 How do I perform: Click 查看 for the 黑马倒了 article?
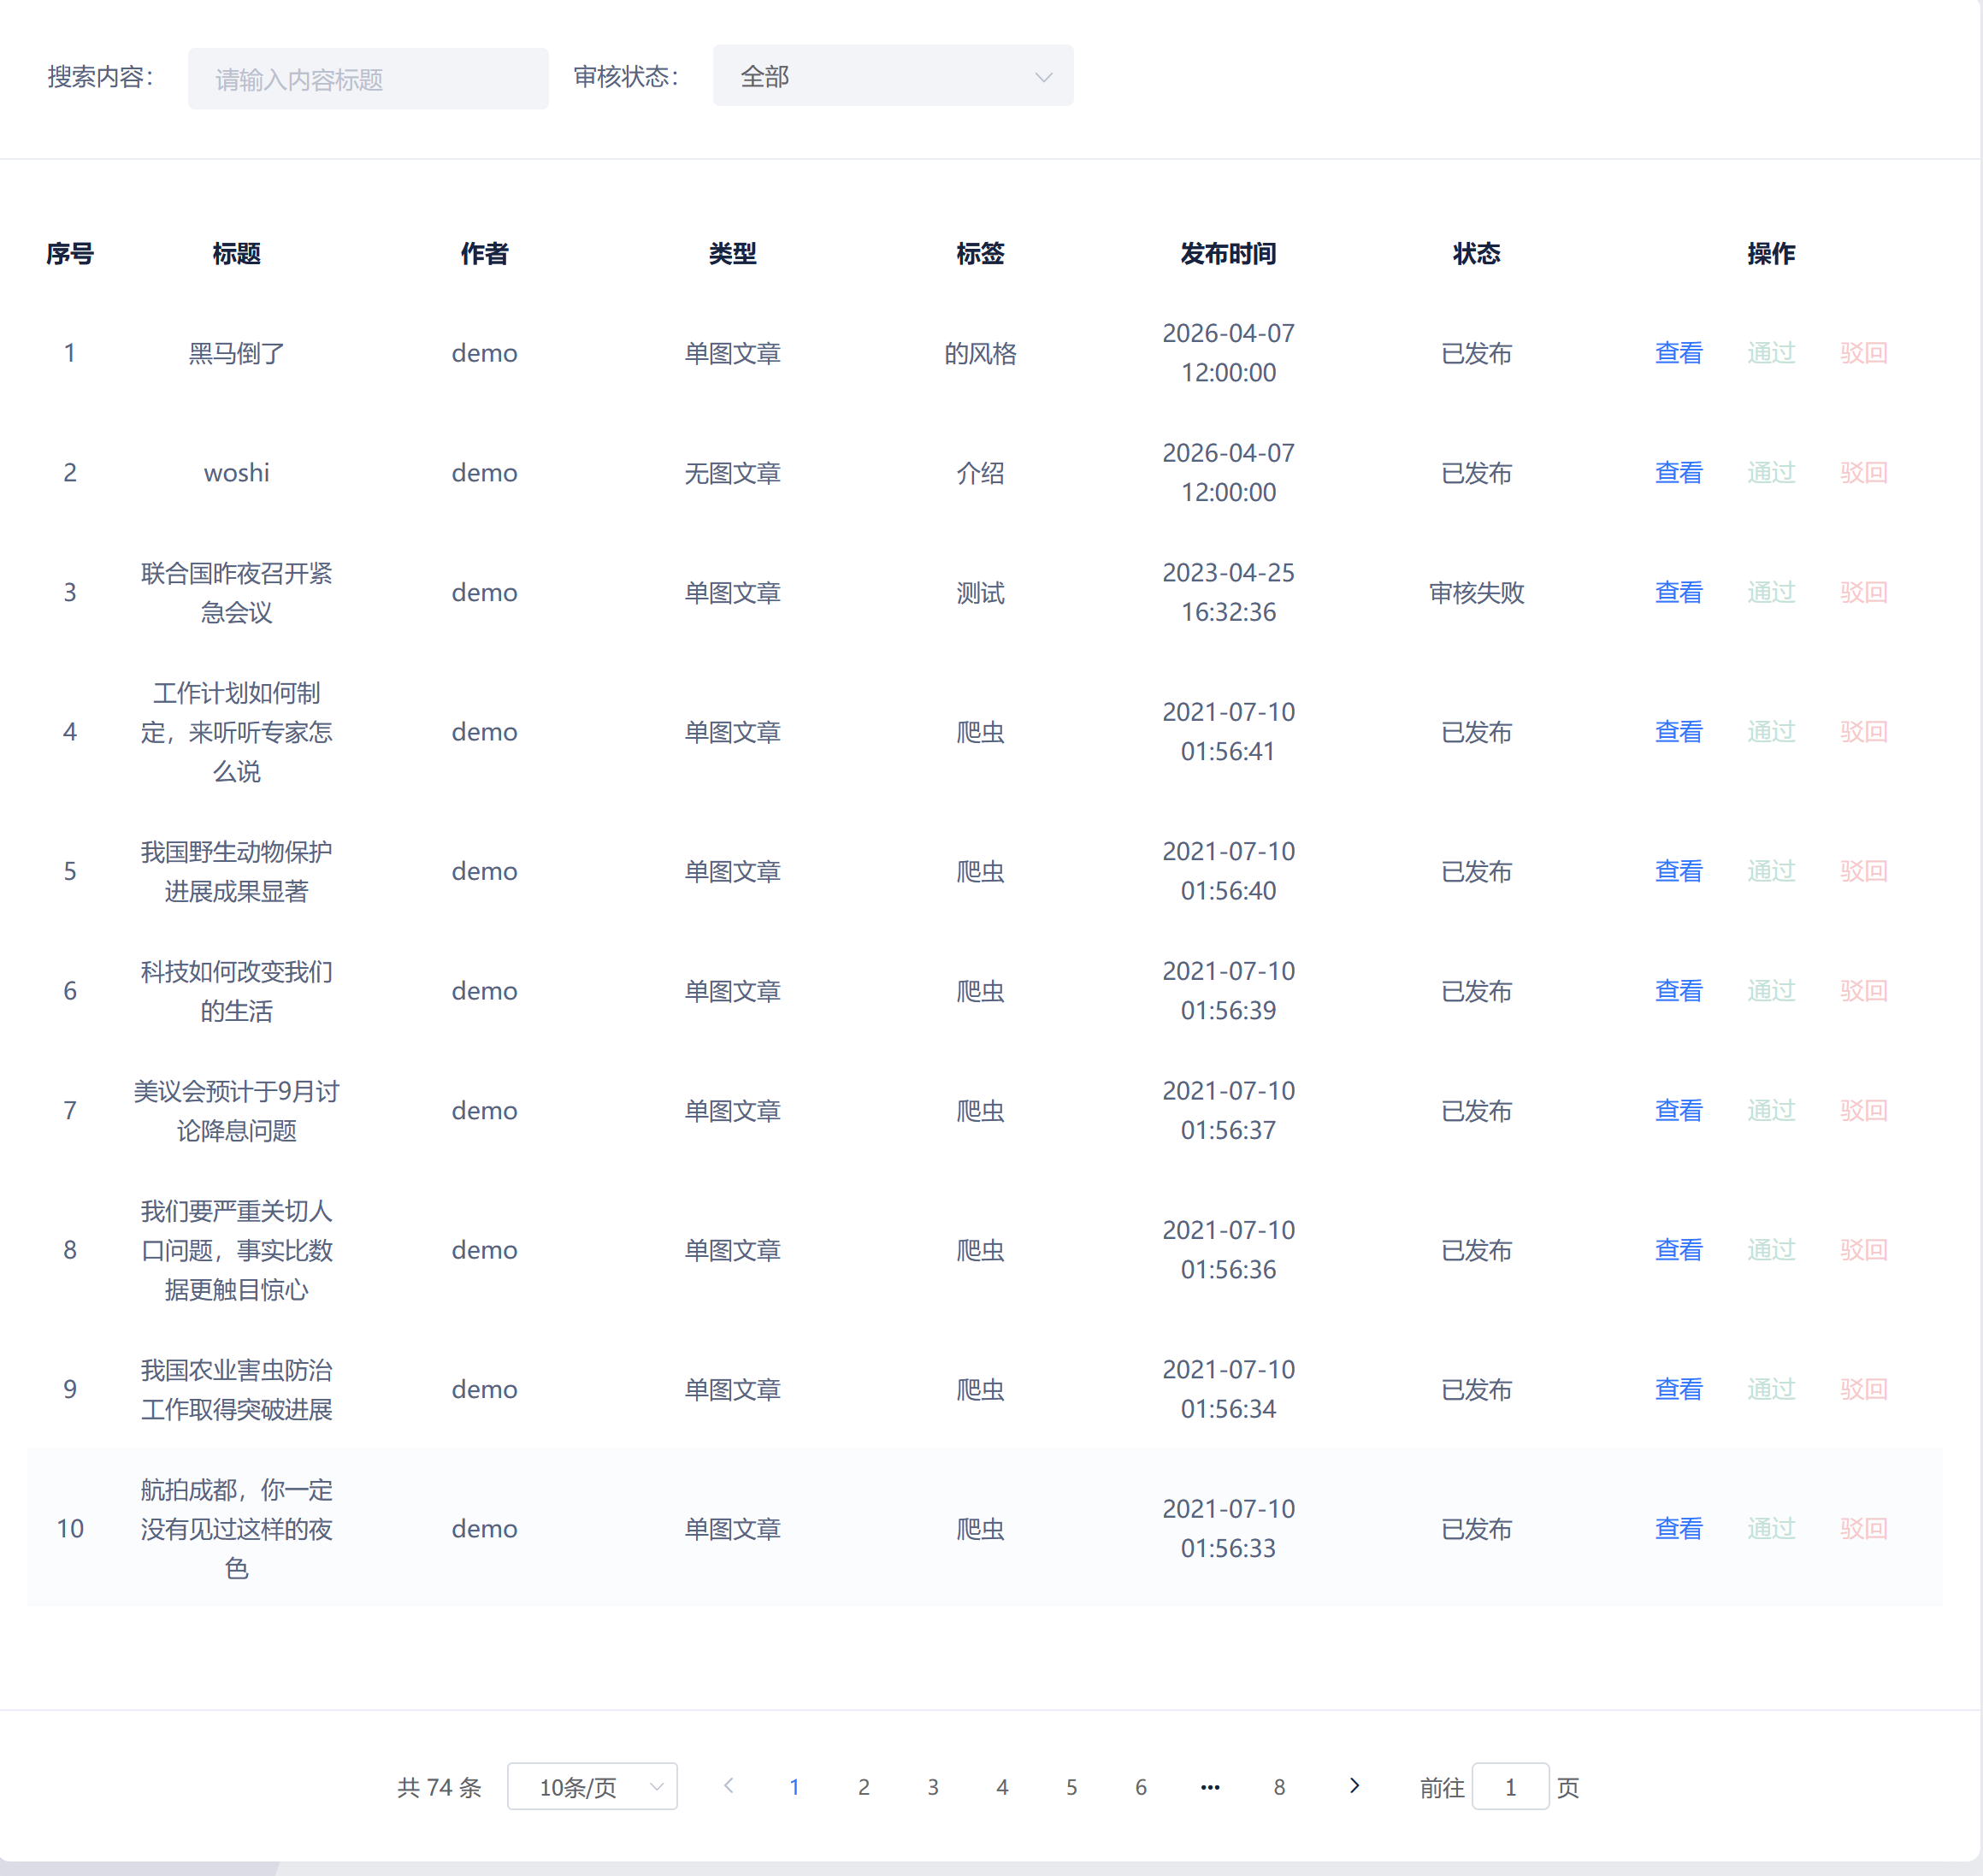point(1678,353)
